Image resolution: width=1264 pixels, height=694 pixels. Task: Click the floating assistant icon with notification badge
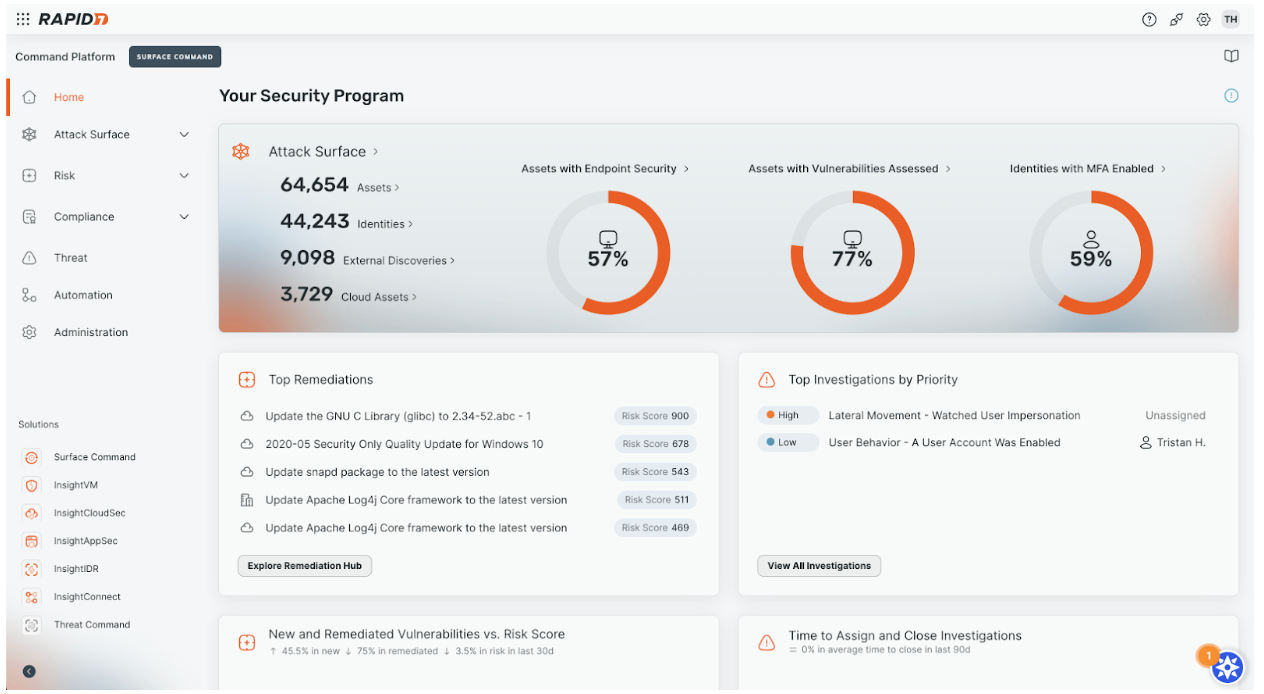click(1227, 667)
